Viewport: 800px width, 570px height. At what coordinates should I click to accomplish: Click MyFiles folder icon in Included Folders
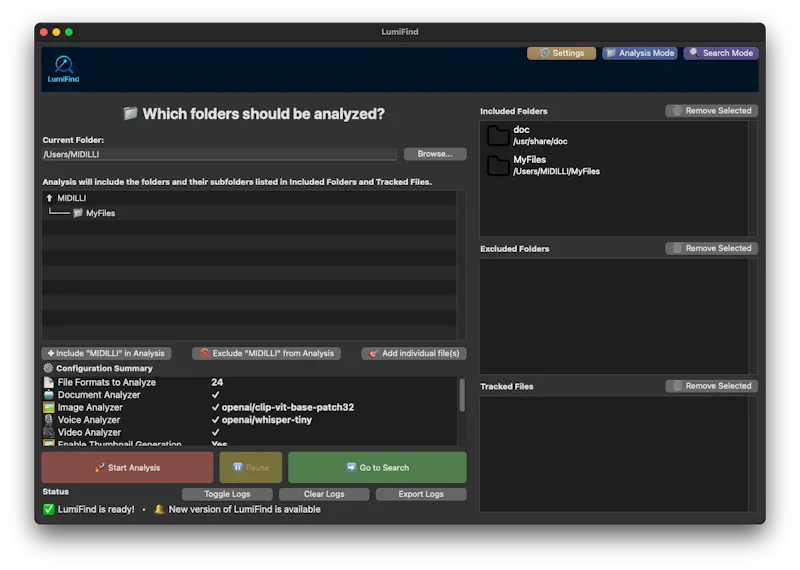pyautogui.click(x=497, y=166)
